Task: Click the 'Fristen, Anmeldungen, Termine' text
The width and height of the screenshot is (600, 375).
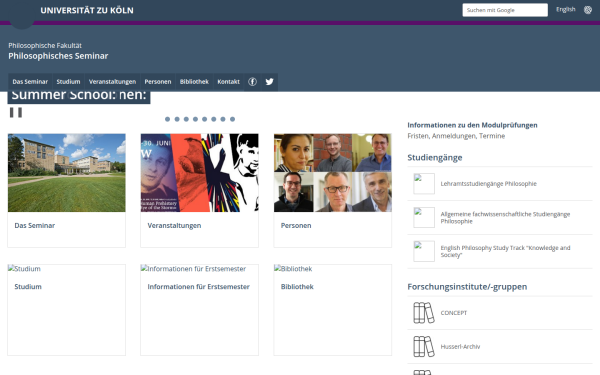Action: pos(456,136)
